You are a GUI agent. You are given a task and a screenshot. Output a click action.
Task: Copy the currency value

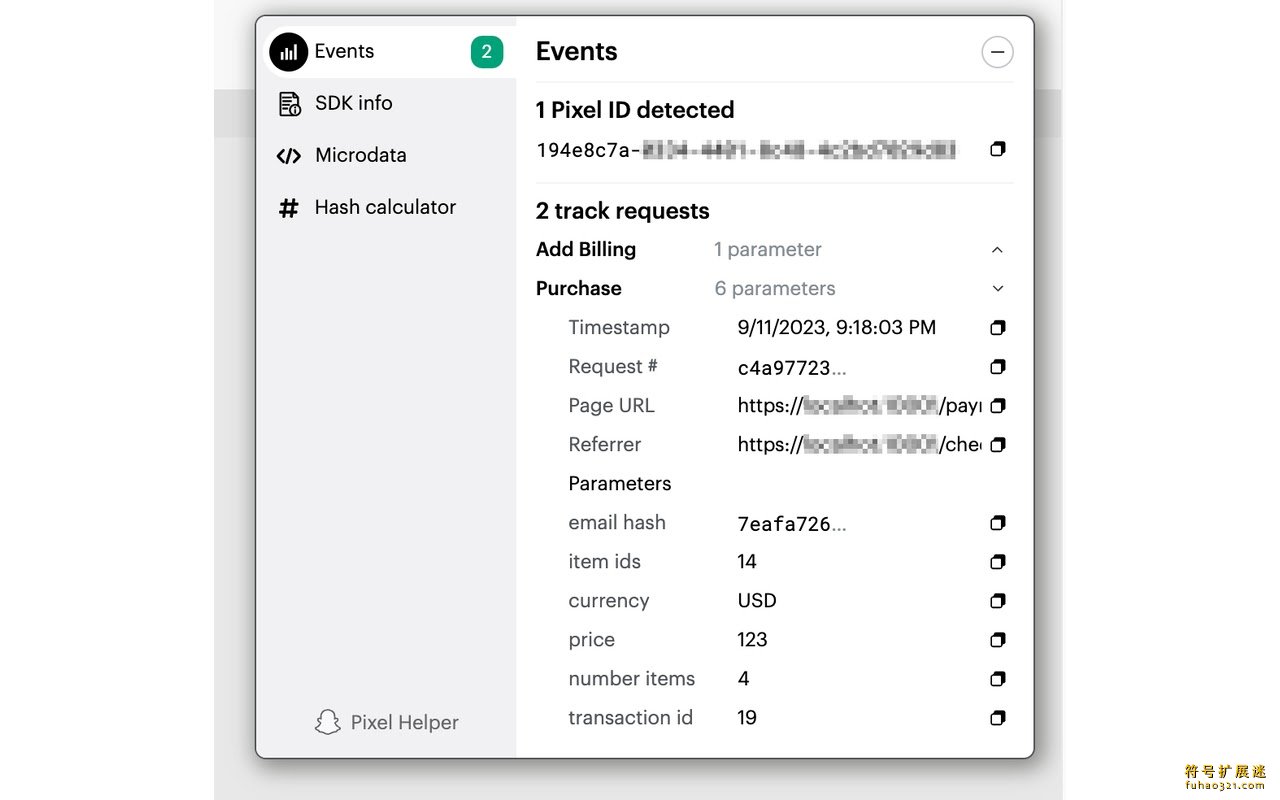point(997,601)
